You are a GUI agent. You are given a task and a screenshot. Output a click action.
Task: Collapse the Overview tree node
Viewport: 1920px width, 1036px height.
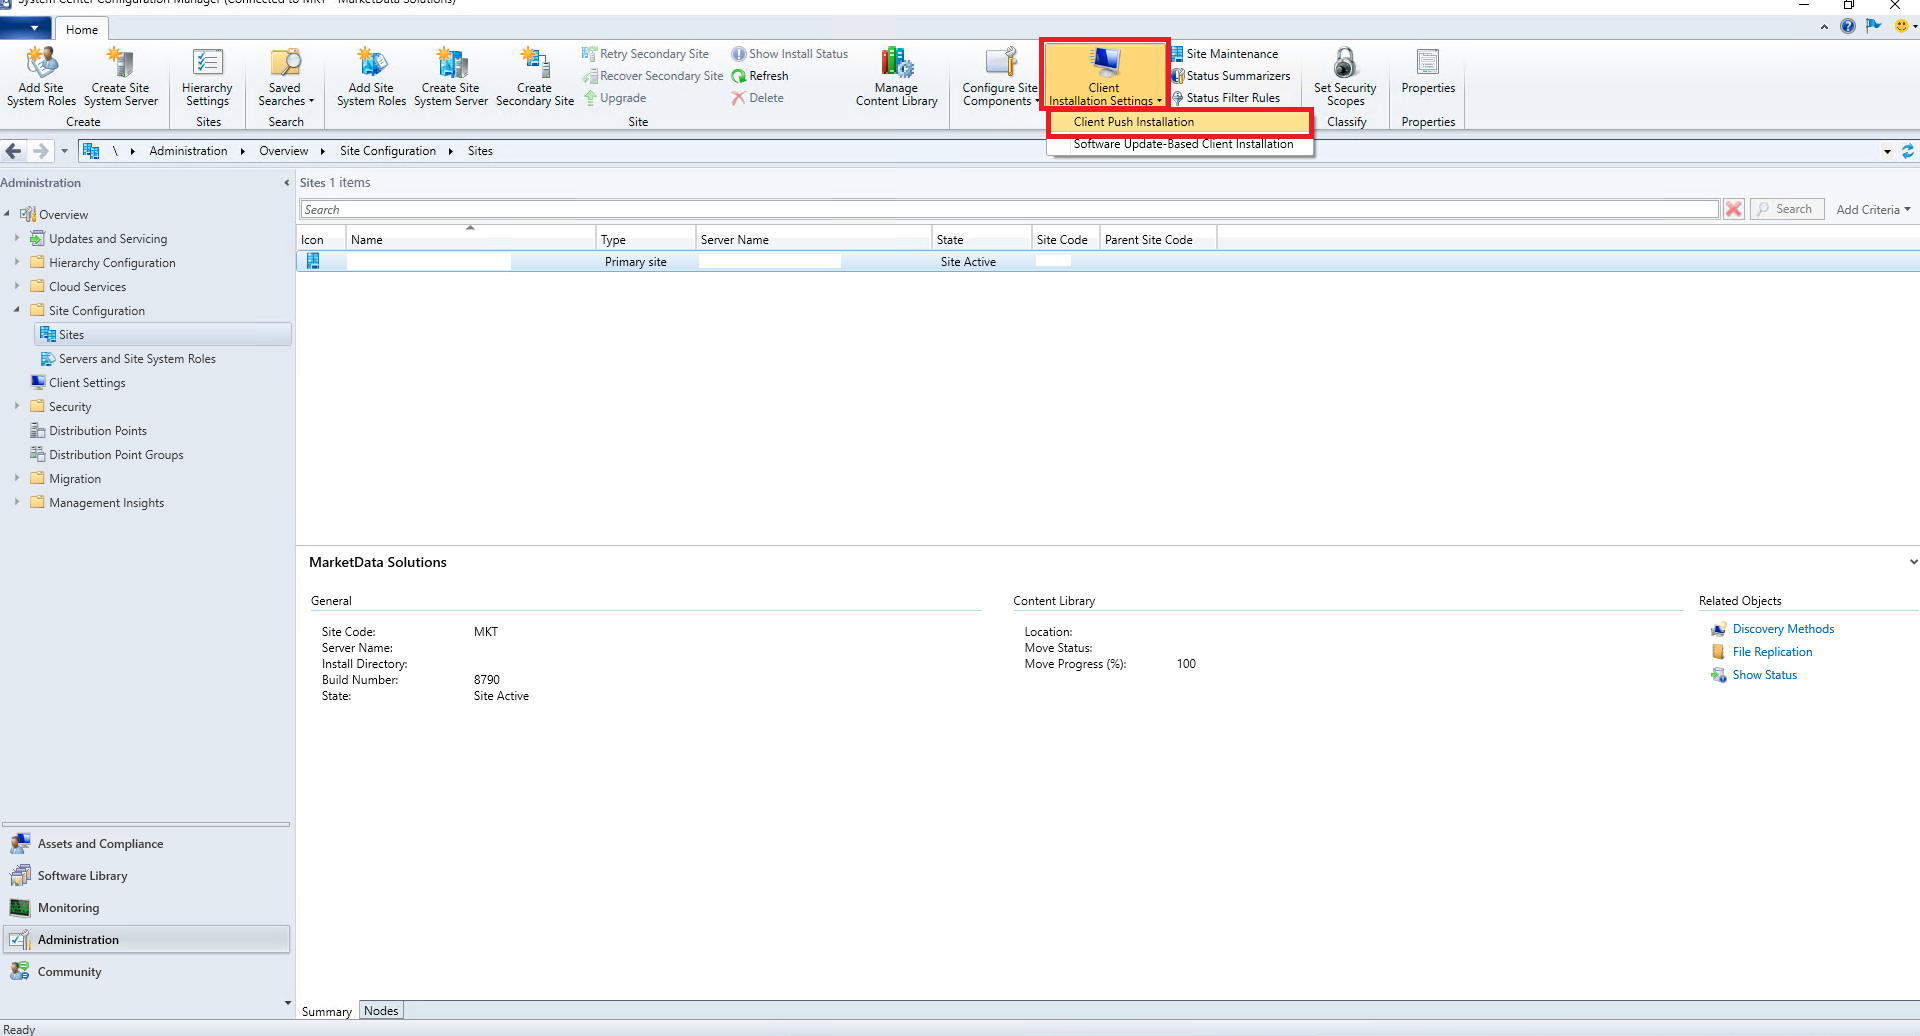coord(7,214)
